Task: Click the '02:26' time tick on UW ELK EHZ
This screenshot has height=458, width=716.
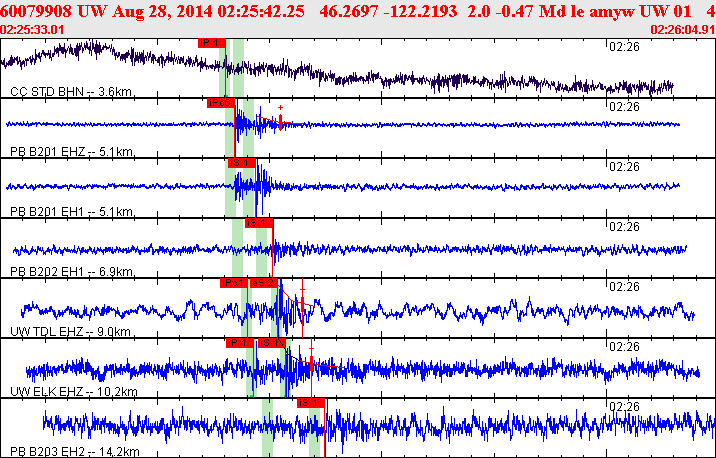Action: tap(624, 347)
